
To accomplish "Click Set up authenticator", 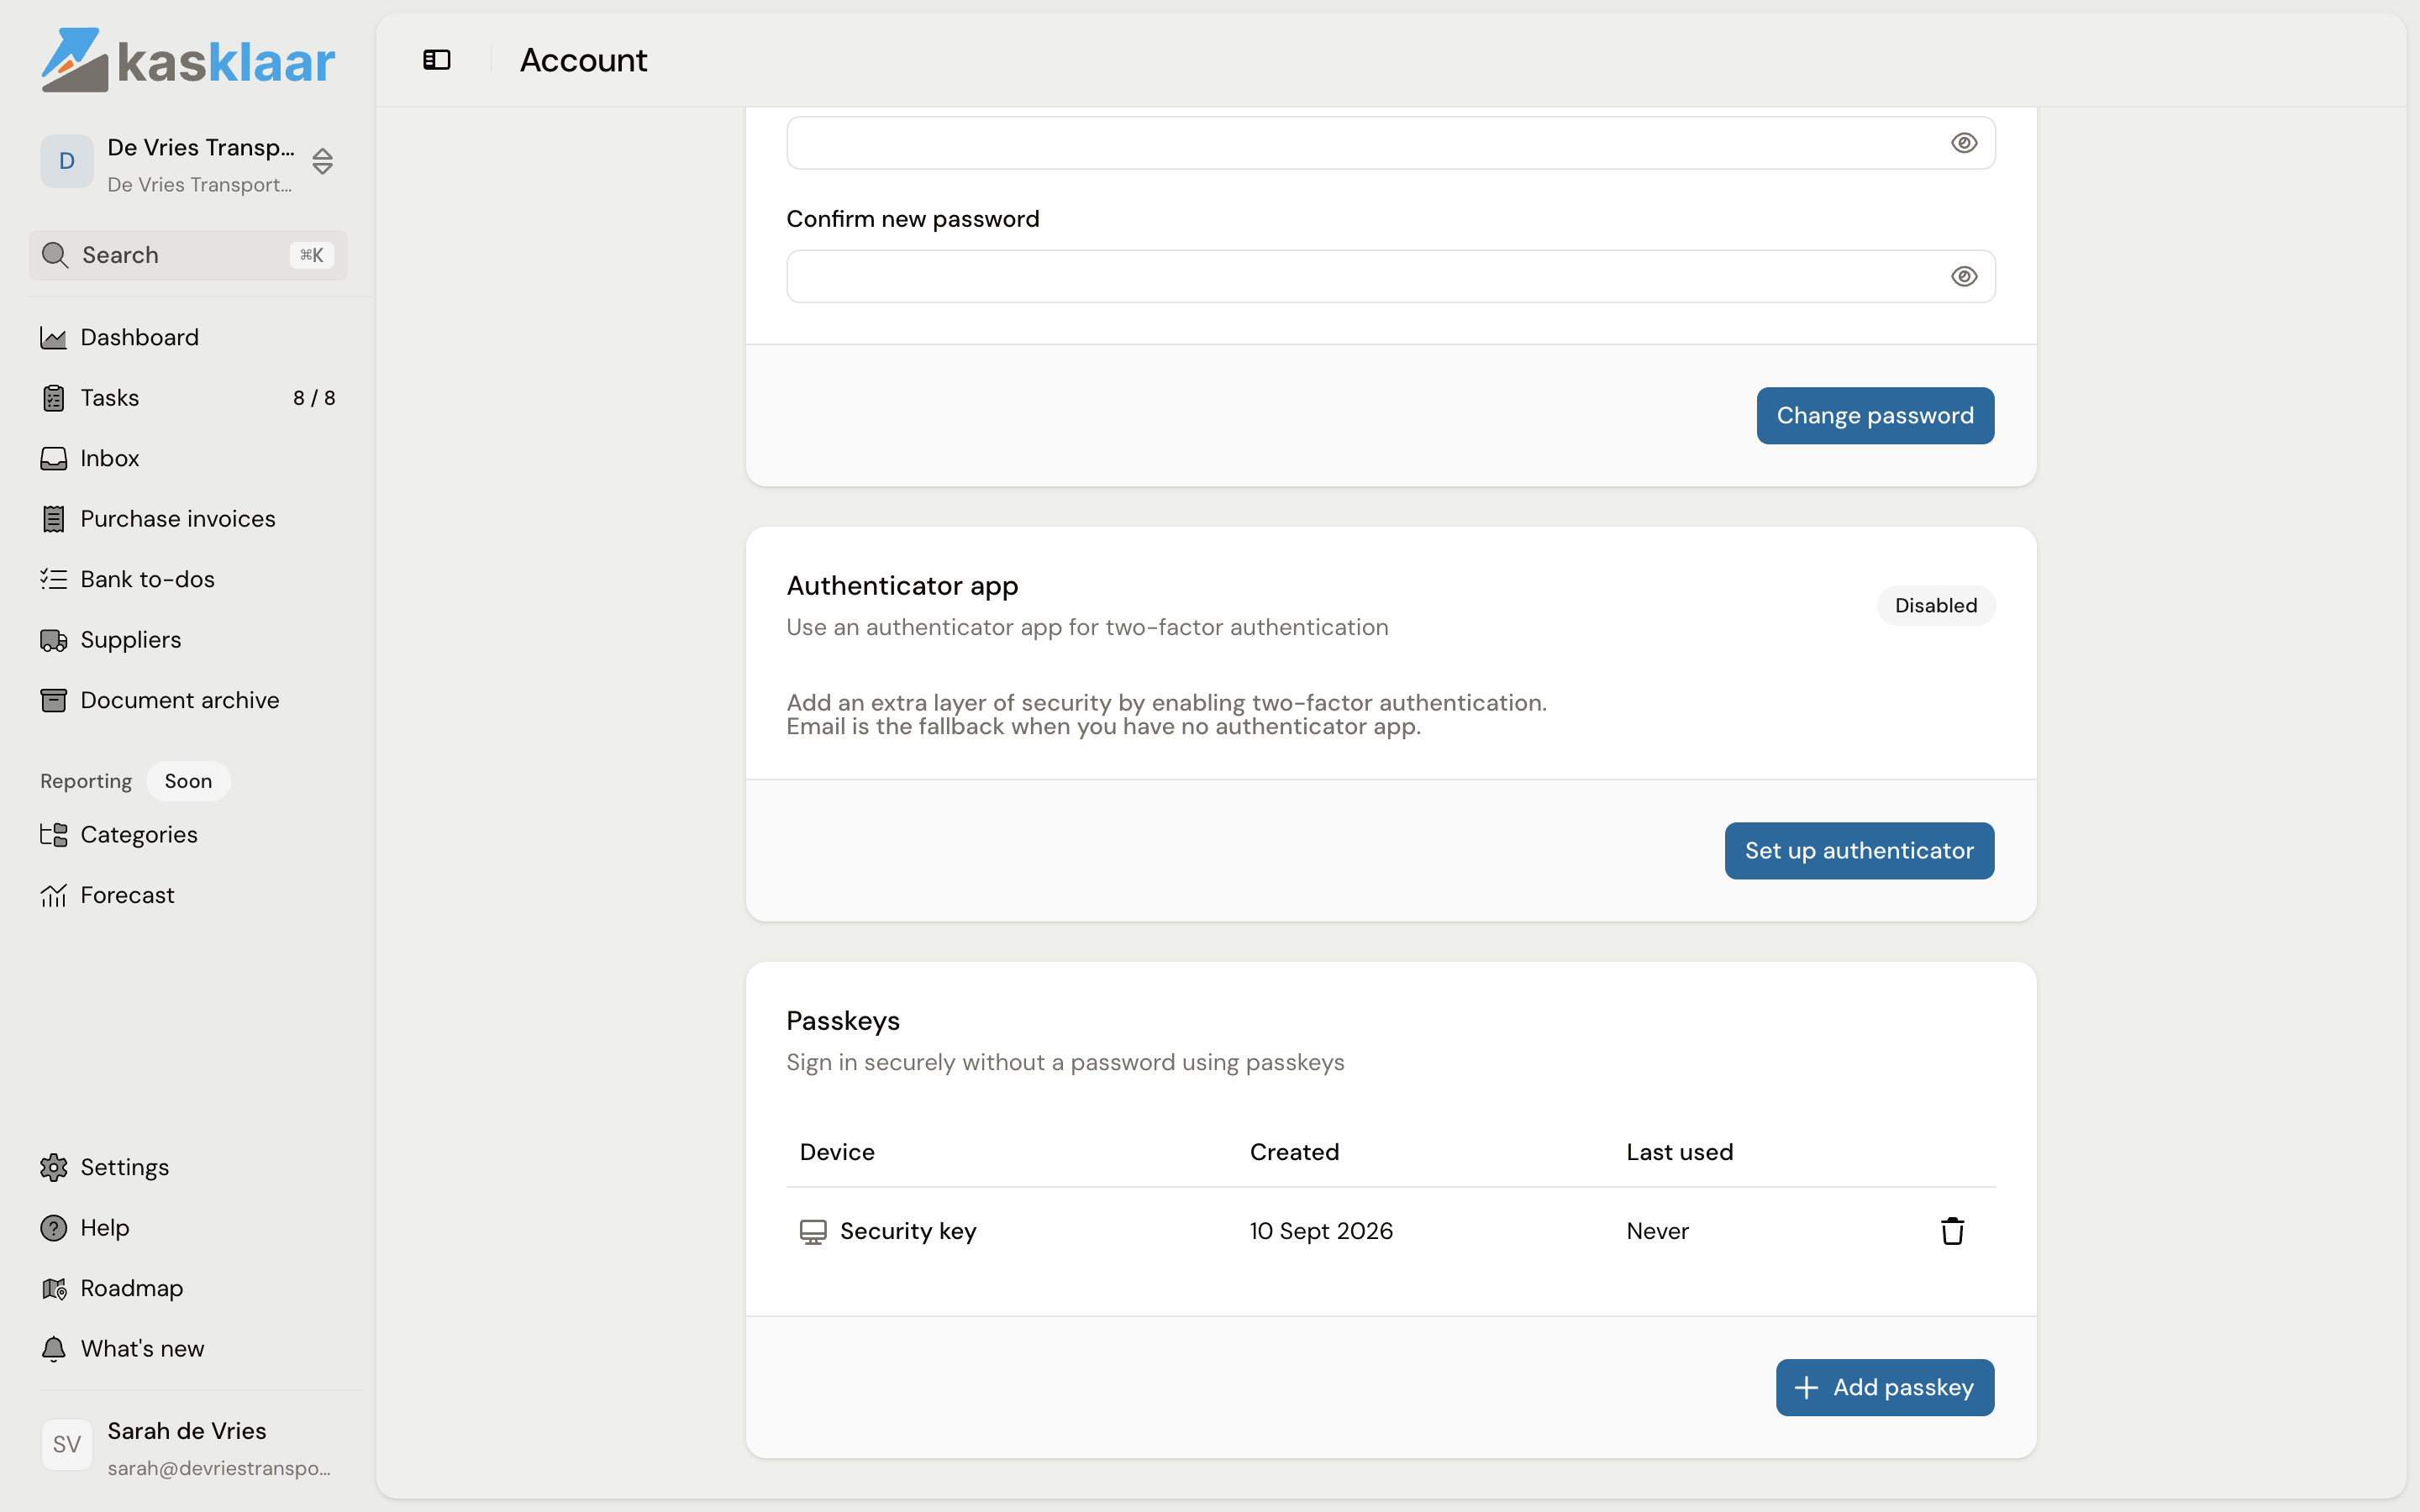I will pos(1859,851).
